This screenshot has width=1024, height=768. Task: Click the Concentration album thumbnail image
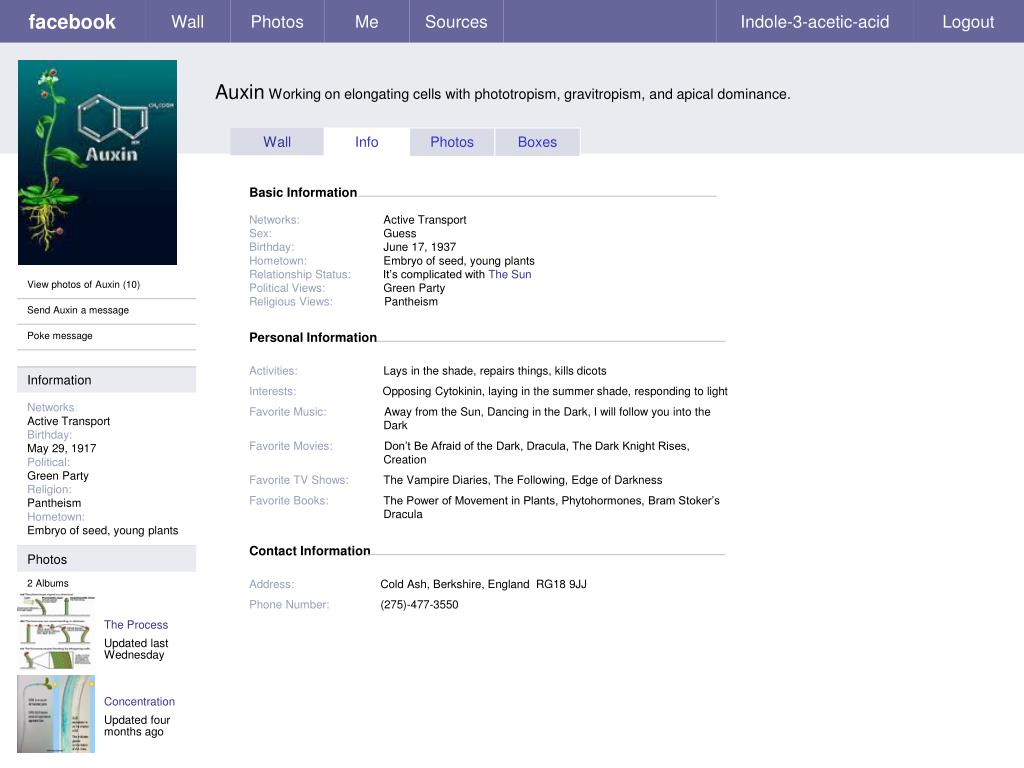56,713
